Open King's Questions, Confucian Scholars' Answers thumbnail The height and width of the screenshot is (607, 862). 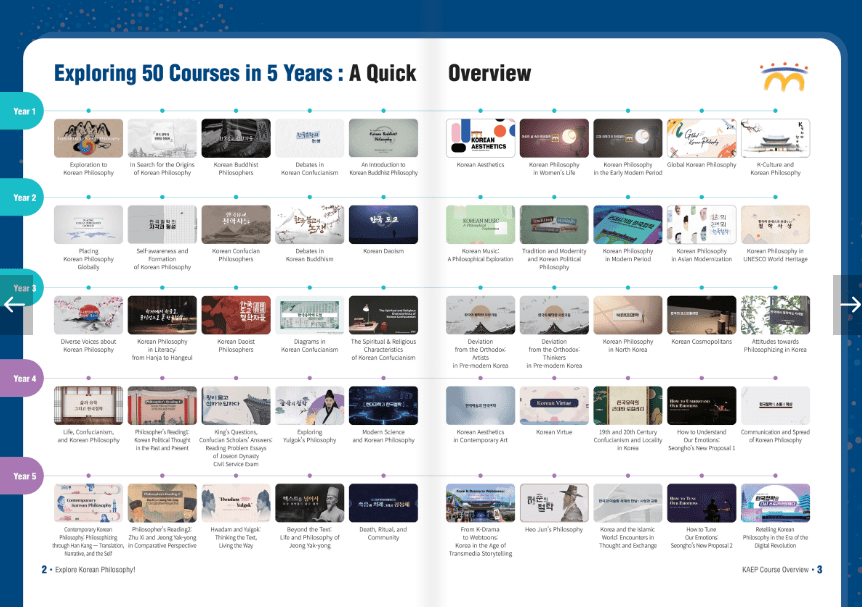[x=236, y=405]
